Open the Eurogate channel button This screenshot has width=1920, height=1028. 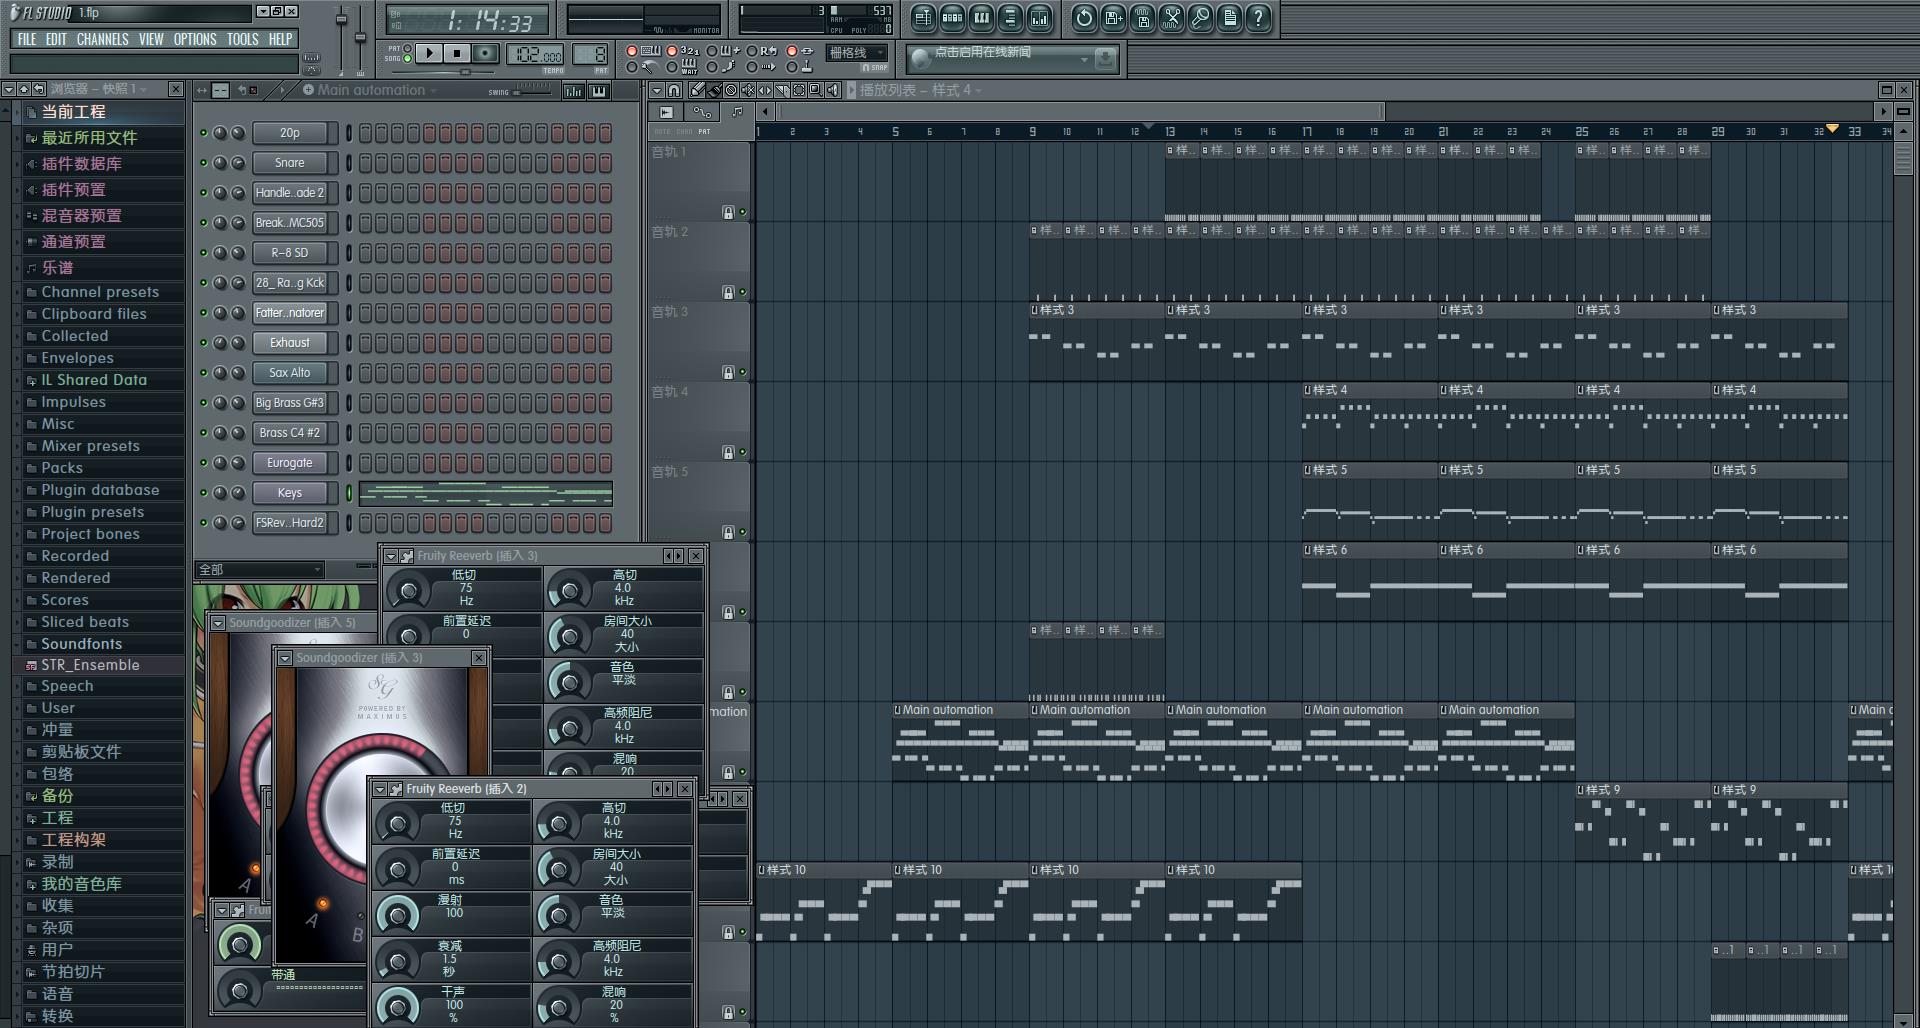point(290,463)
